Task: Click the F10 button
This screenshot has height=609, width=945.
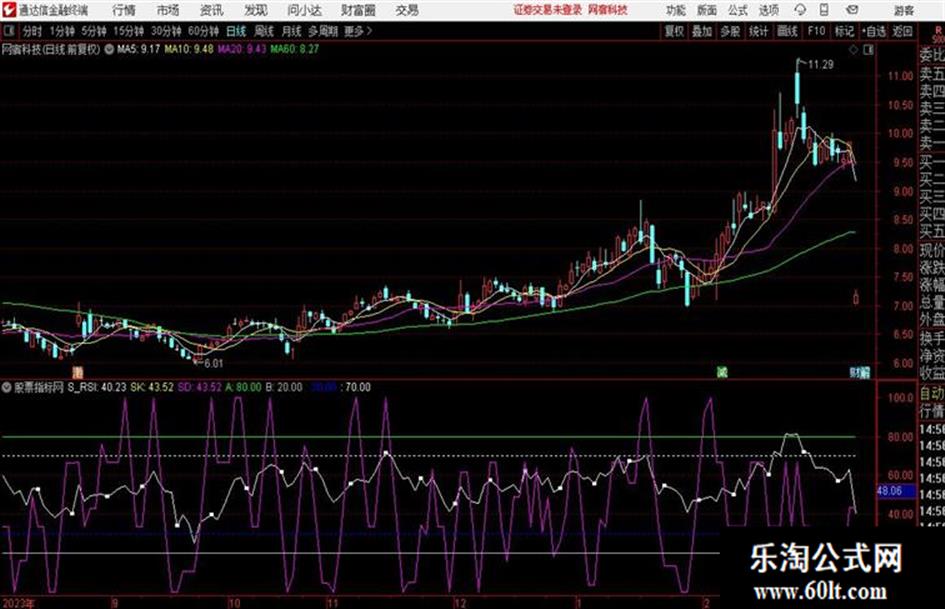Action: coord(816,31)
